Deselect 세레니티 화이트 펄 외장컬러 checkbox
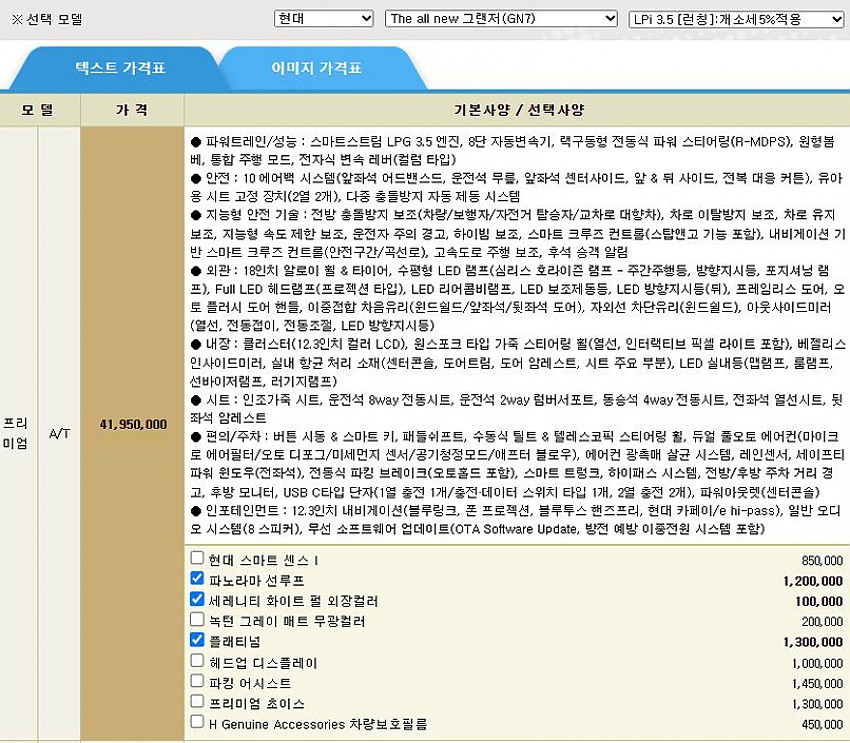The height and width of the screenshot is (743, 850). 197,599
